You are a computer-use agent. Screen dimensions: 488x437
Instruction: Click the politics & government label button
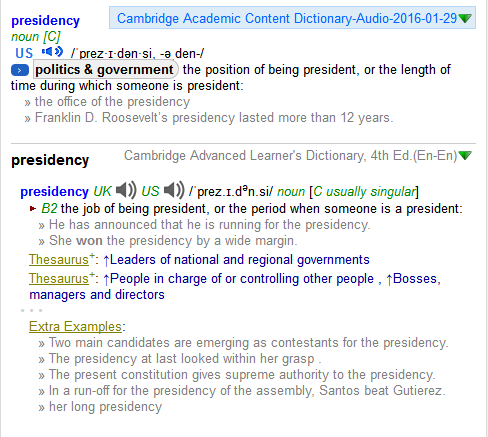(x=105, y=70)
